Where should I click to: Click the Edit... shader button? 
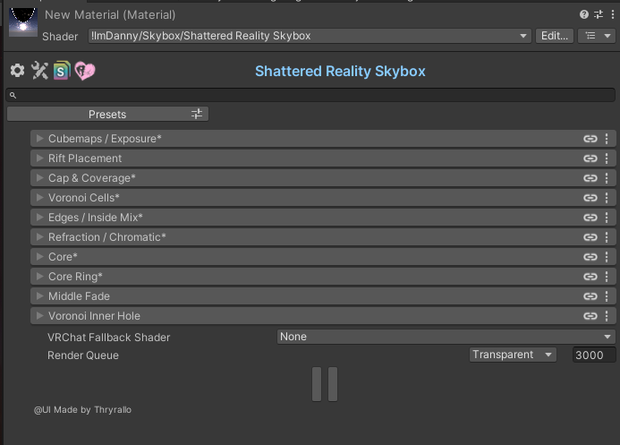(554, 36)
